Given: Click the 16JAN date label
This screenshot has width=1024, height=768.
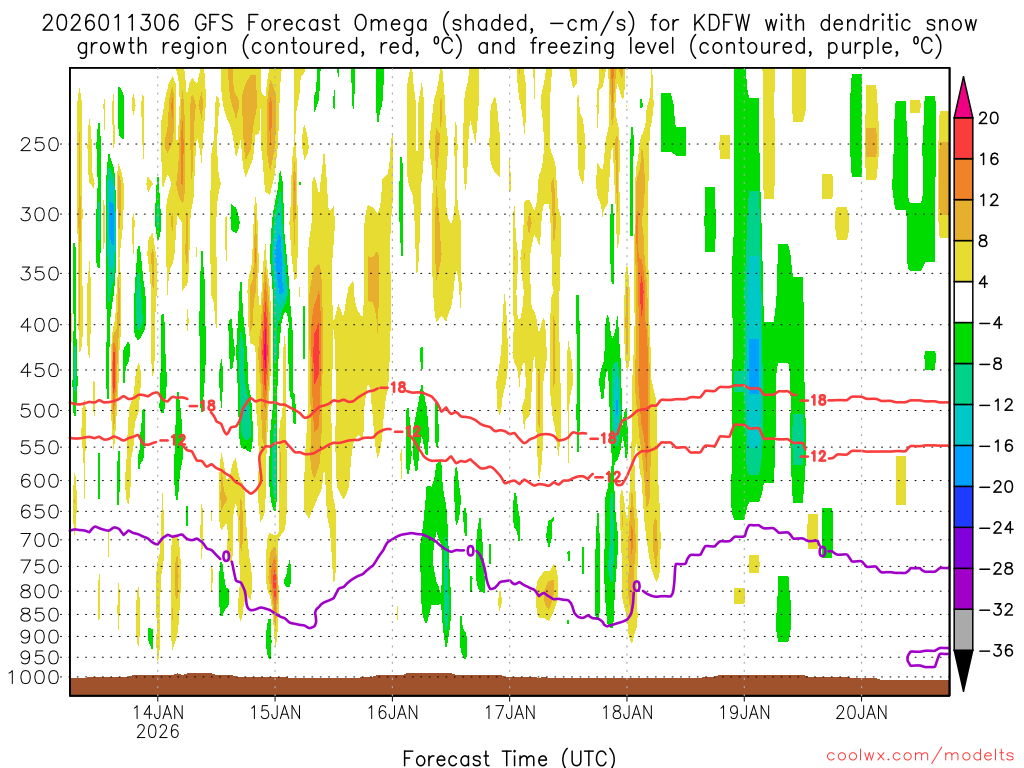Looking at the screenshot, I should click(x=392, y=712).
